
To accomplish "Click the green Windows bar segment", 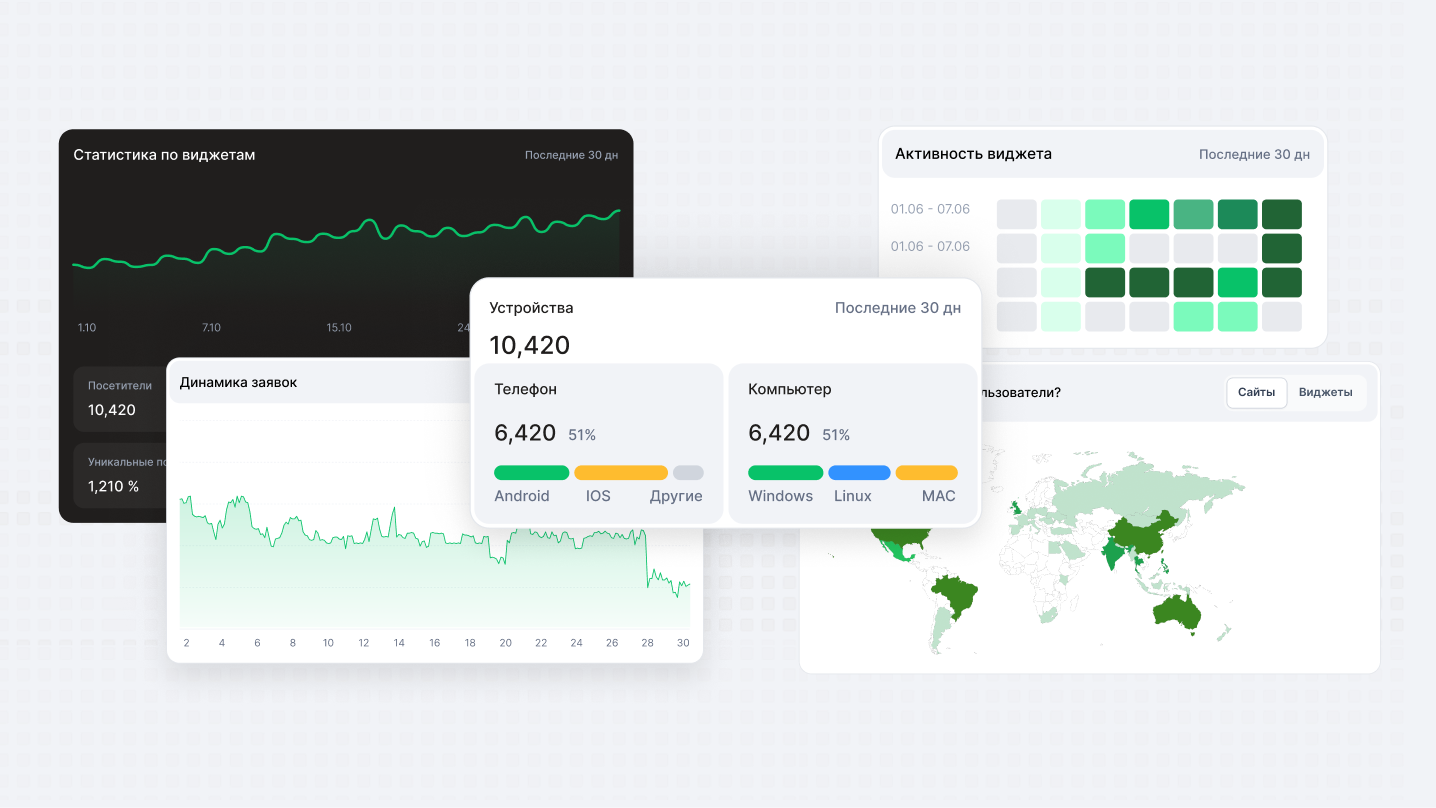I will click(x=785, y=473).
